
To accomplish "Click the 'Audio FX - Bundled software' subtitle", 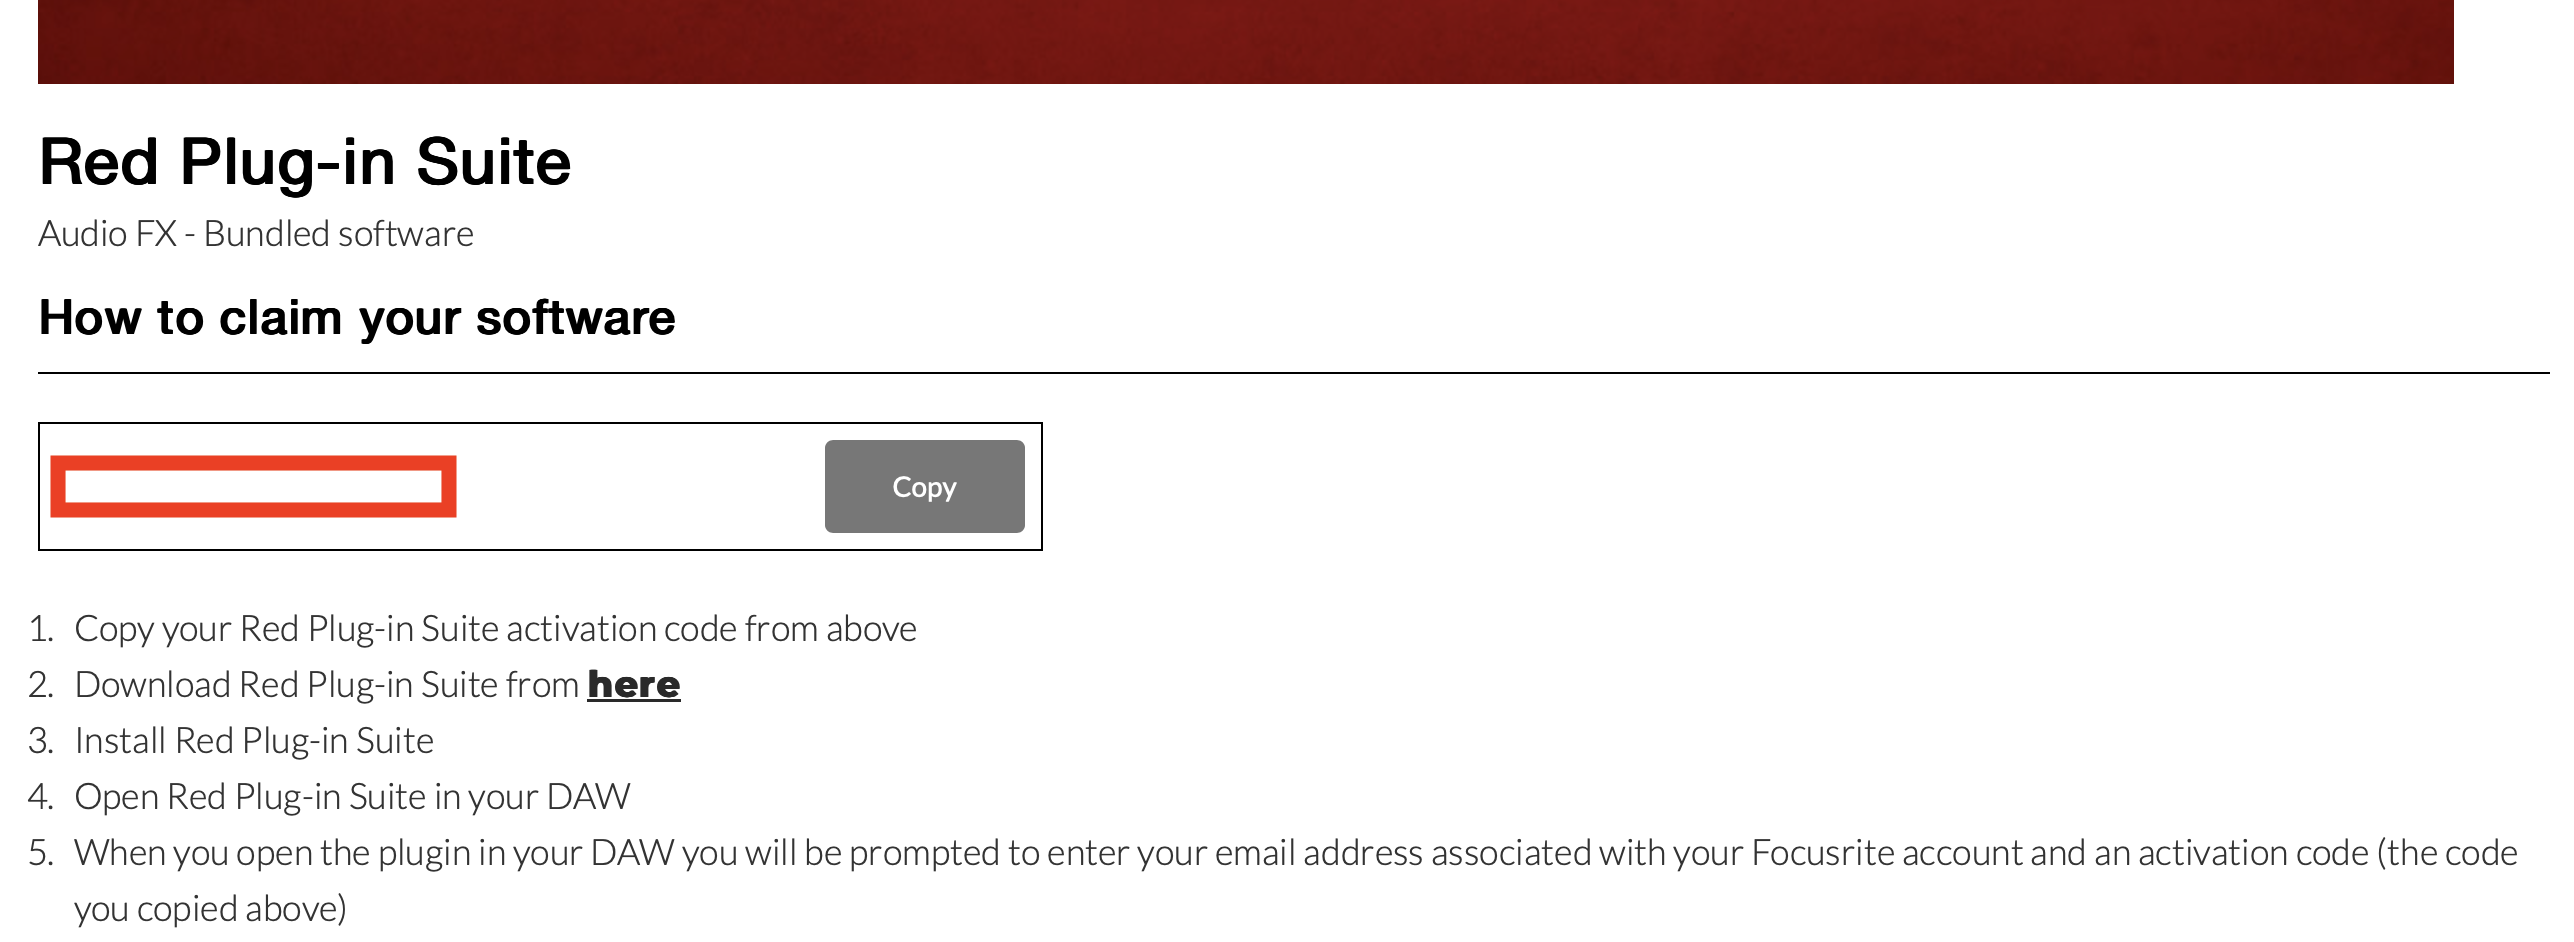I will click(256, 234).
